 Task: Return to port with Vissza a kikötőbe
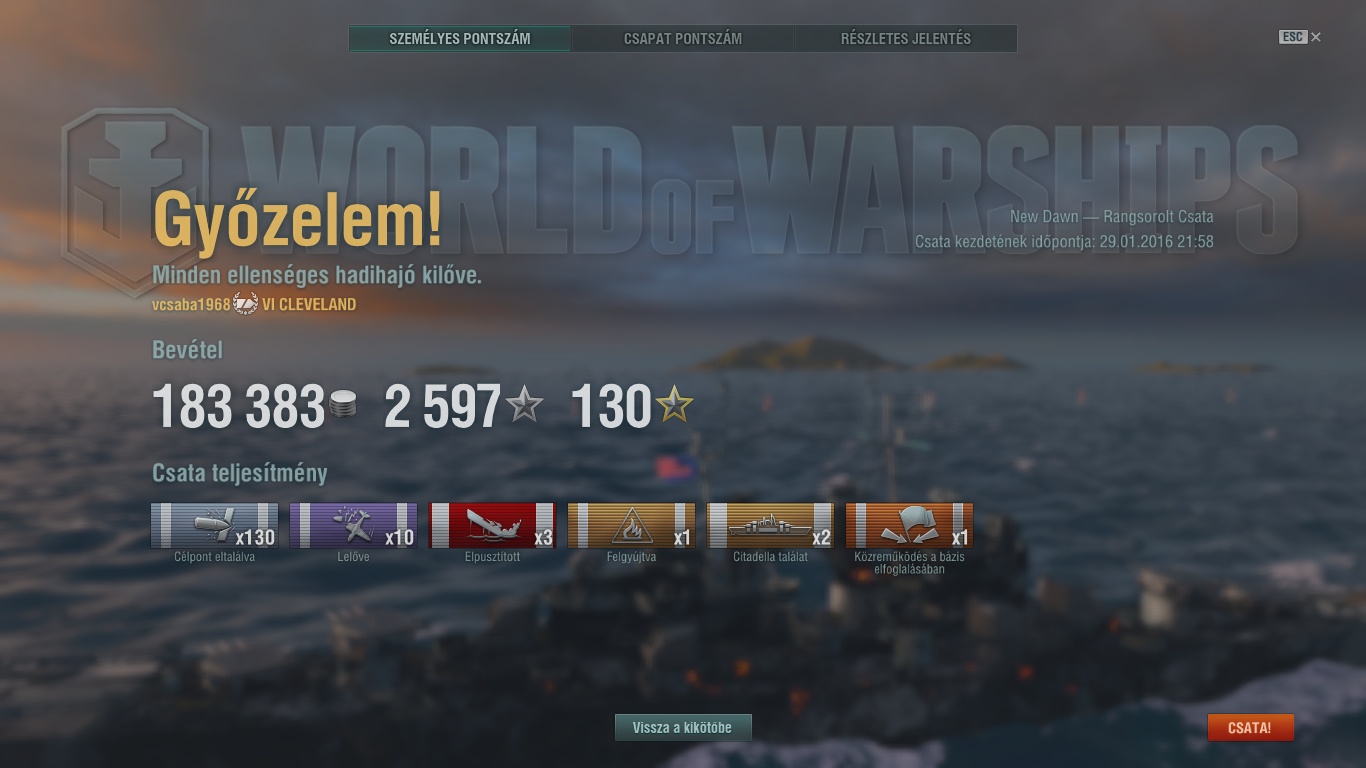[683, 728]
